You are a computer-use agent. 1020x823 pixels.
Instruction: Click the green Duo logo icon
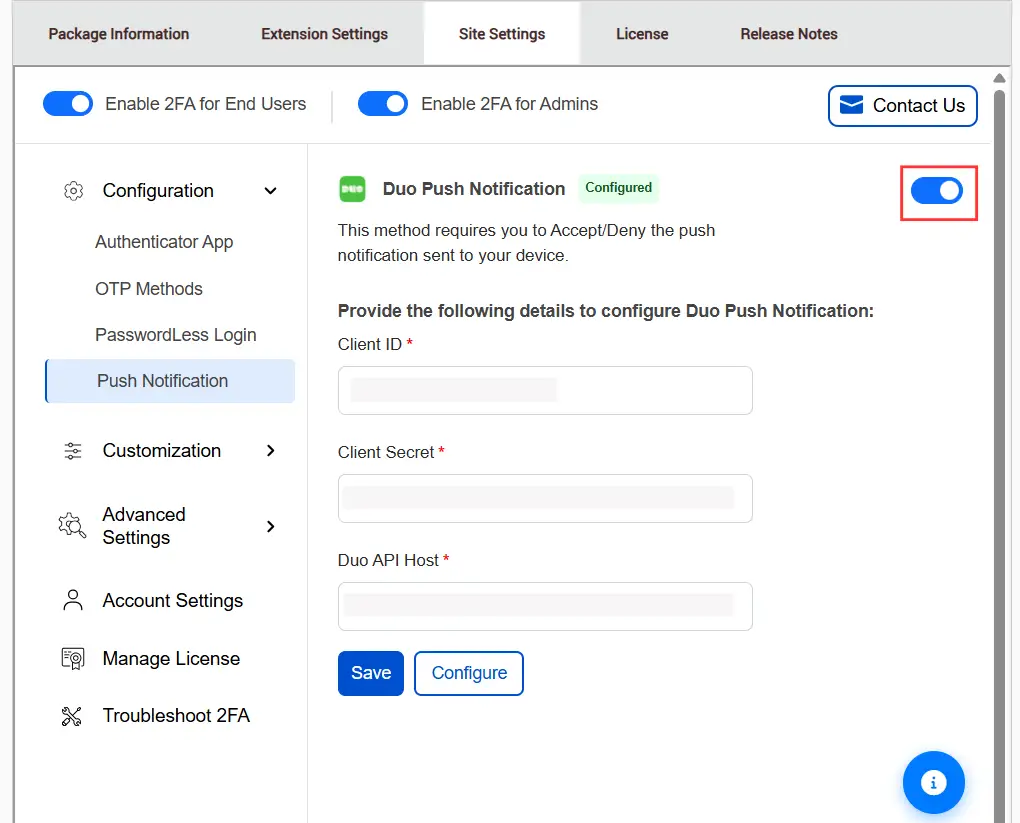click(x=351, y=188)
